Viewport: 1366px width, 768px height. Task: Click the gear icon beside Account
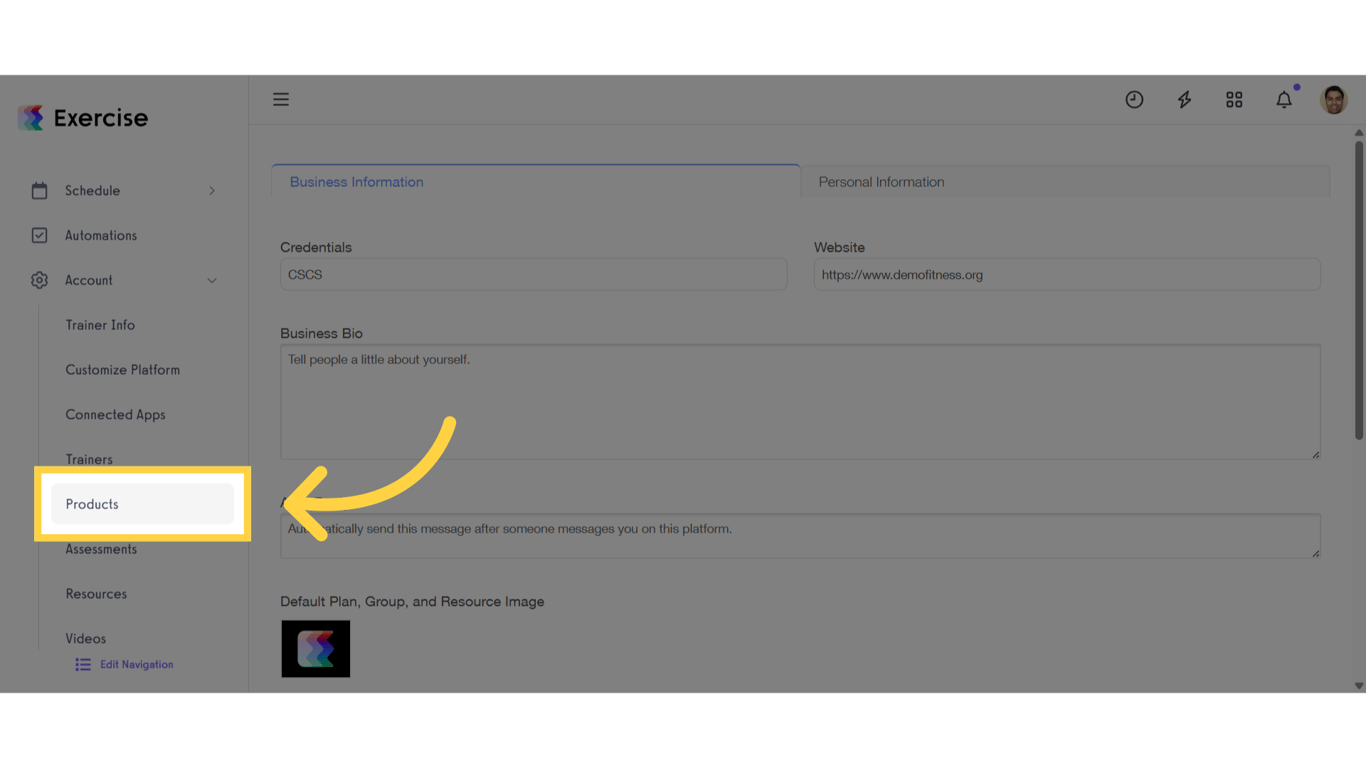[x=39, y=280]
